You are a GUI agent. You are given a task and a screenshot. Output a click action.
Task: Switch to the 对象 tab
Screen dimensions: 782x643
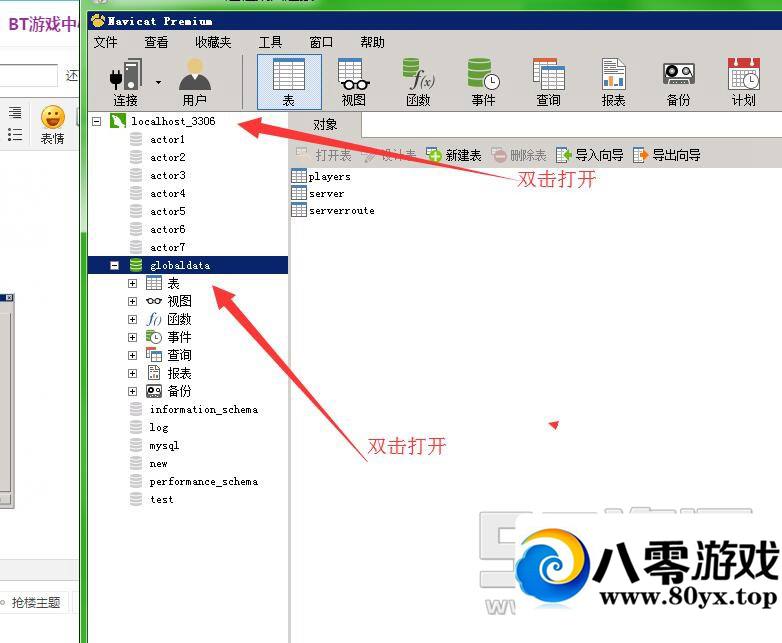pos(325,124)
